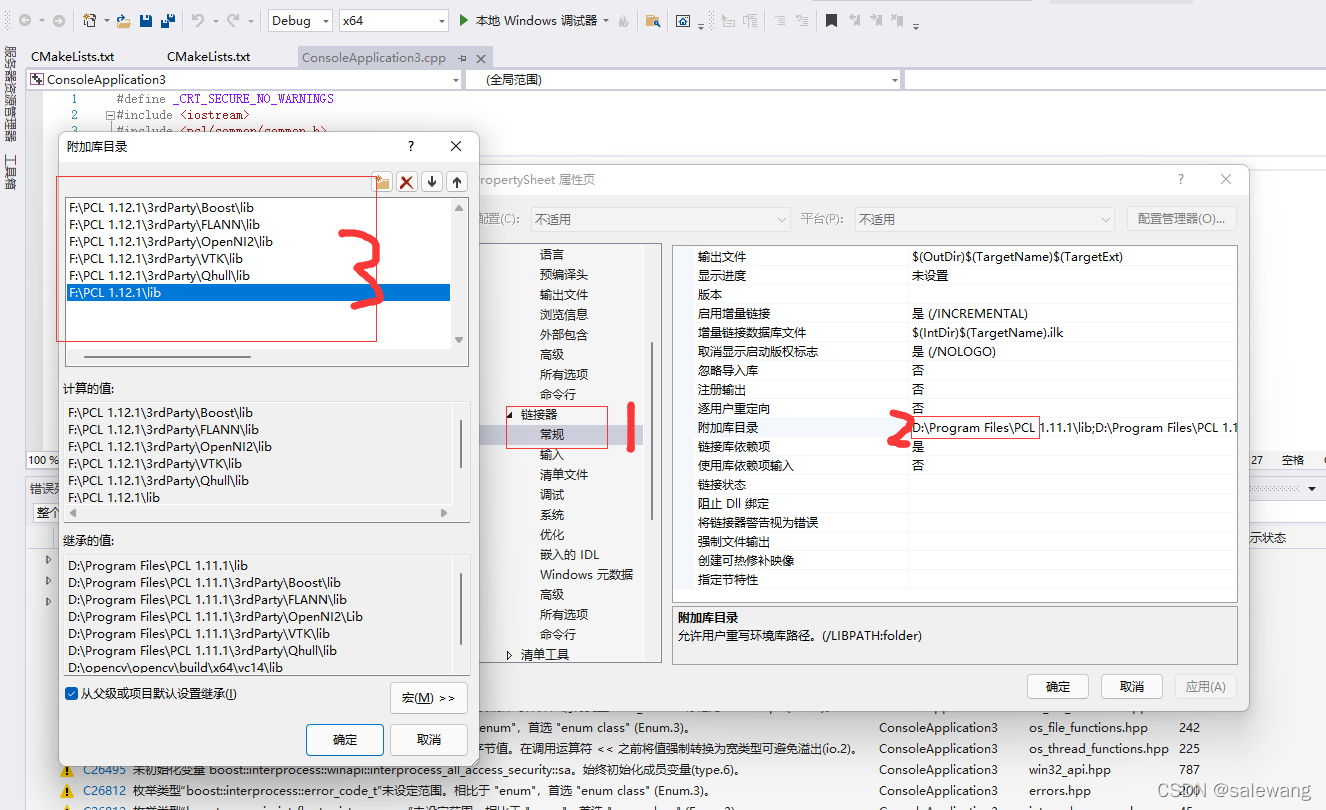The image size is (1326, 810).
Task: Select 清单文件 in the property tree
Action: coord(564,474)
